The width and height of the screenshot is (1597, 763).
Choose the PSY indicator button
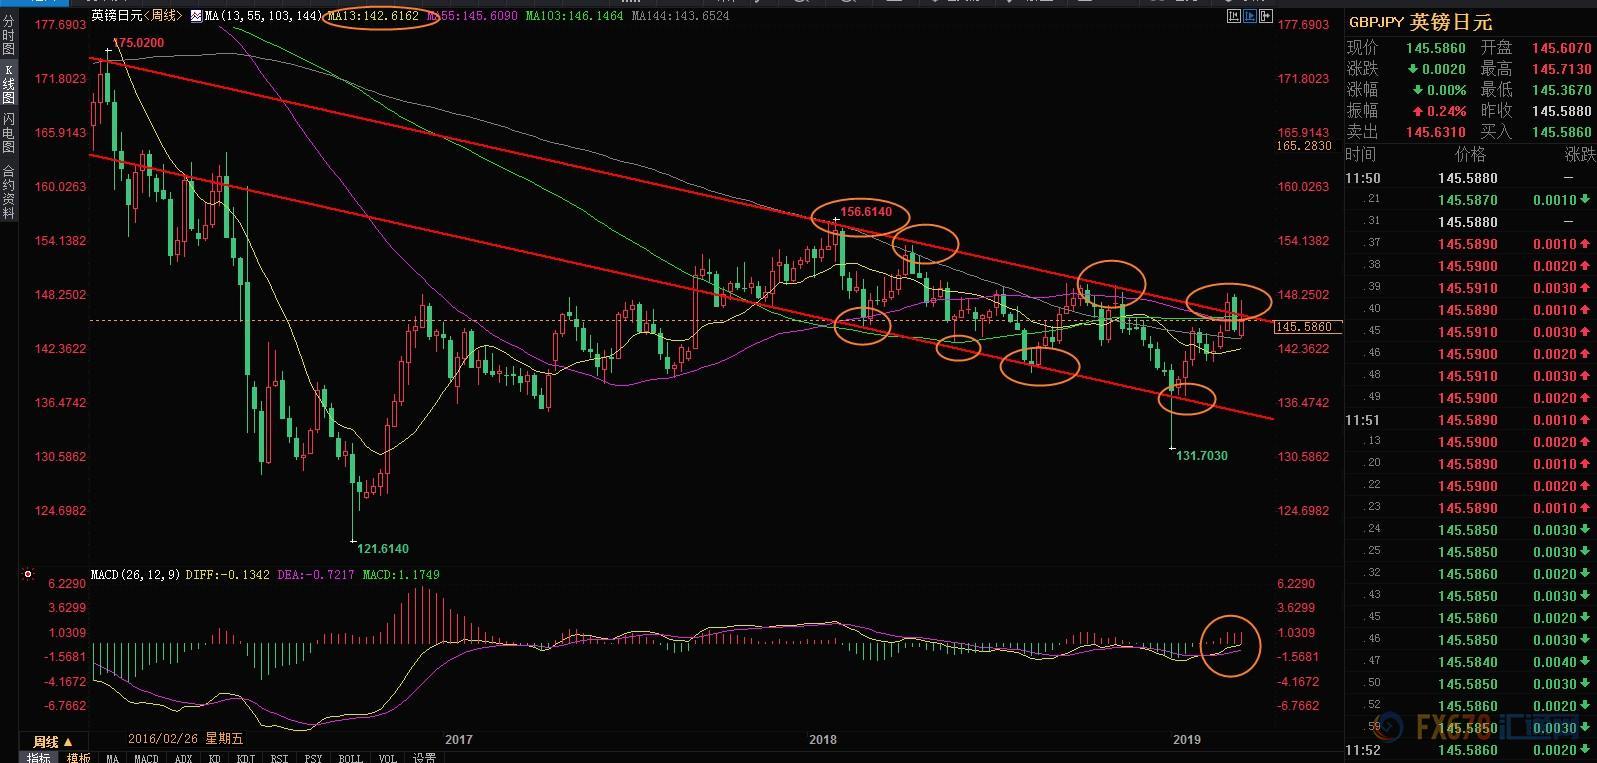point(313,758)
